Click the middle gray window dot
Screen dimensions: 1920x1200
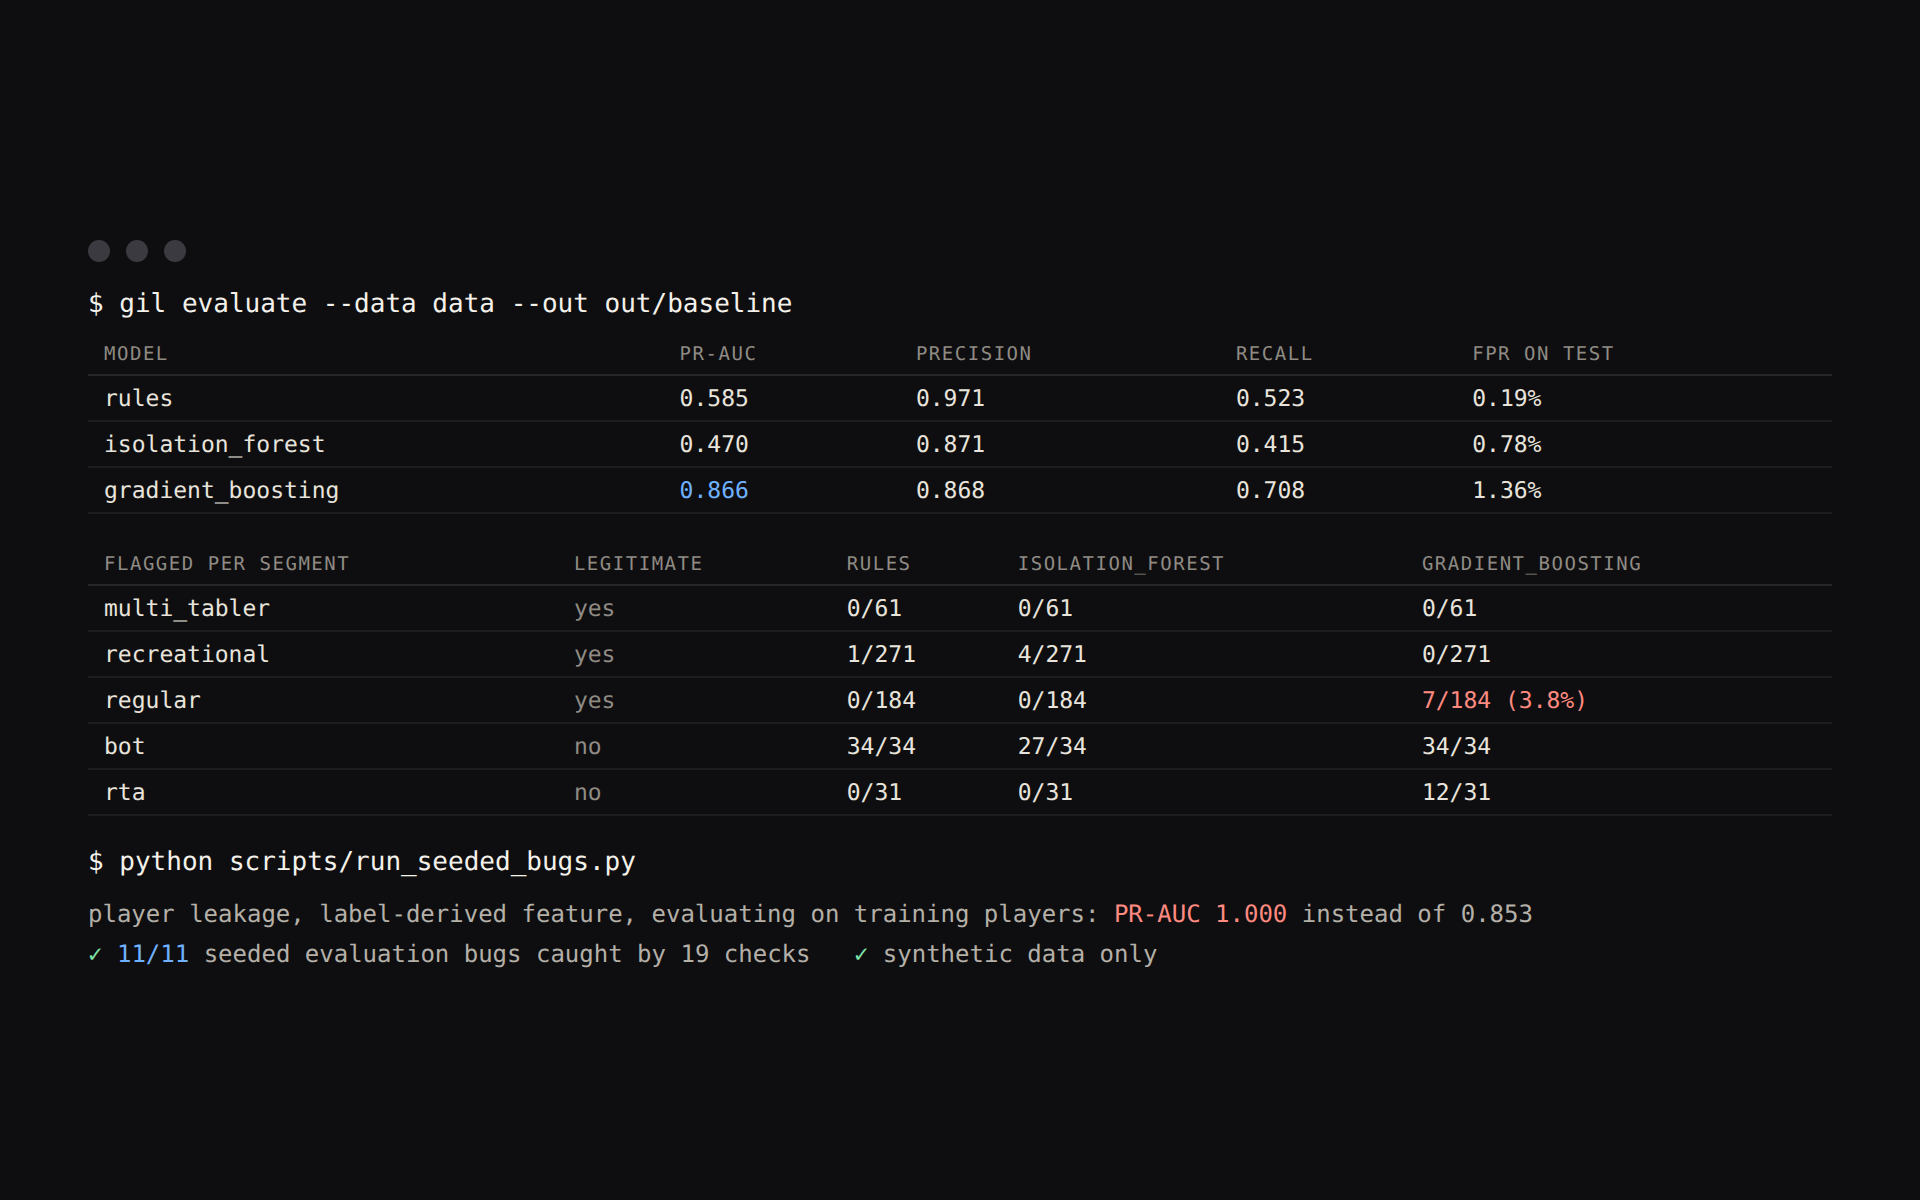137,251
